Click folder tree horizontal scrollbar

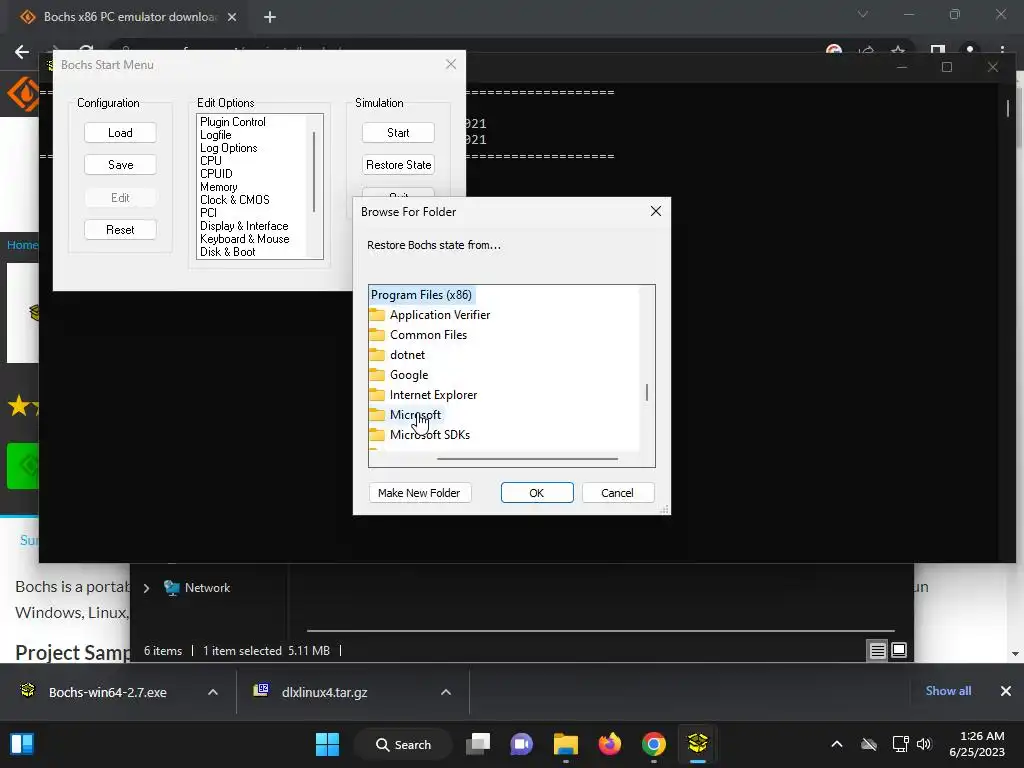coord(527,458)
